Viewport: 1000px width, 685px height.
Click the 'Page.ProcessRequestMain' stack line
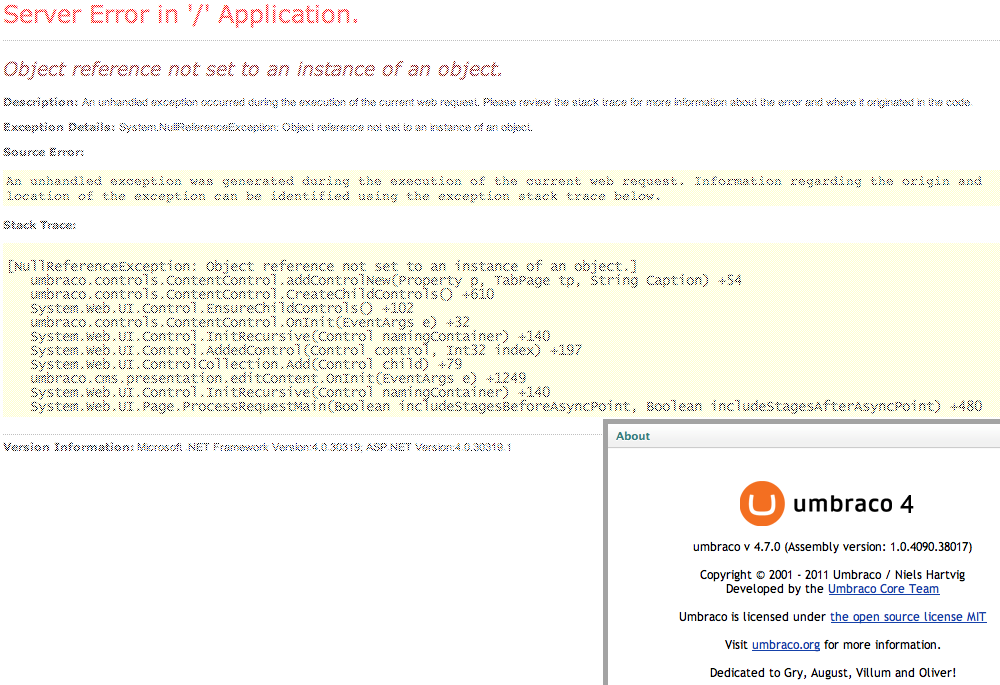(x=506, y=406)
